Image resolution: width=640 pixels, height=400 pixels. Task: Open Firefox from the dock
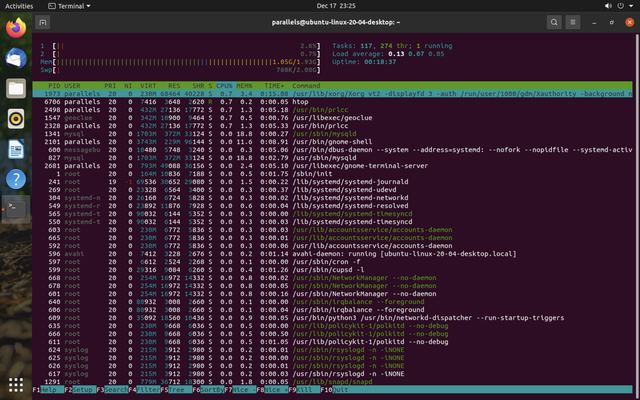coord(16,28)
